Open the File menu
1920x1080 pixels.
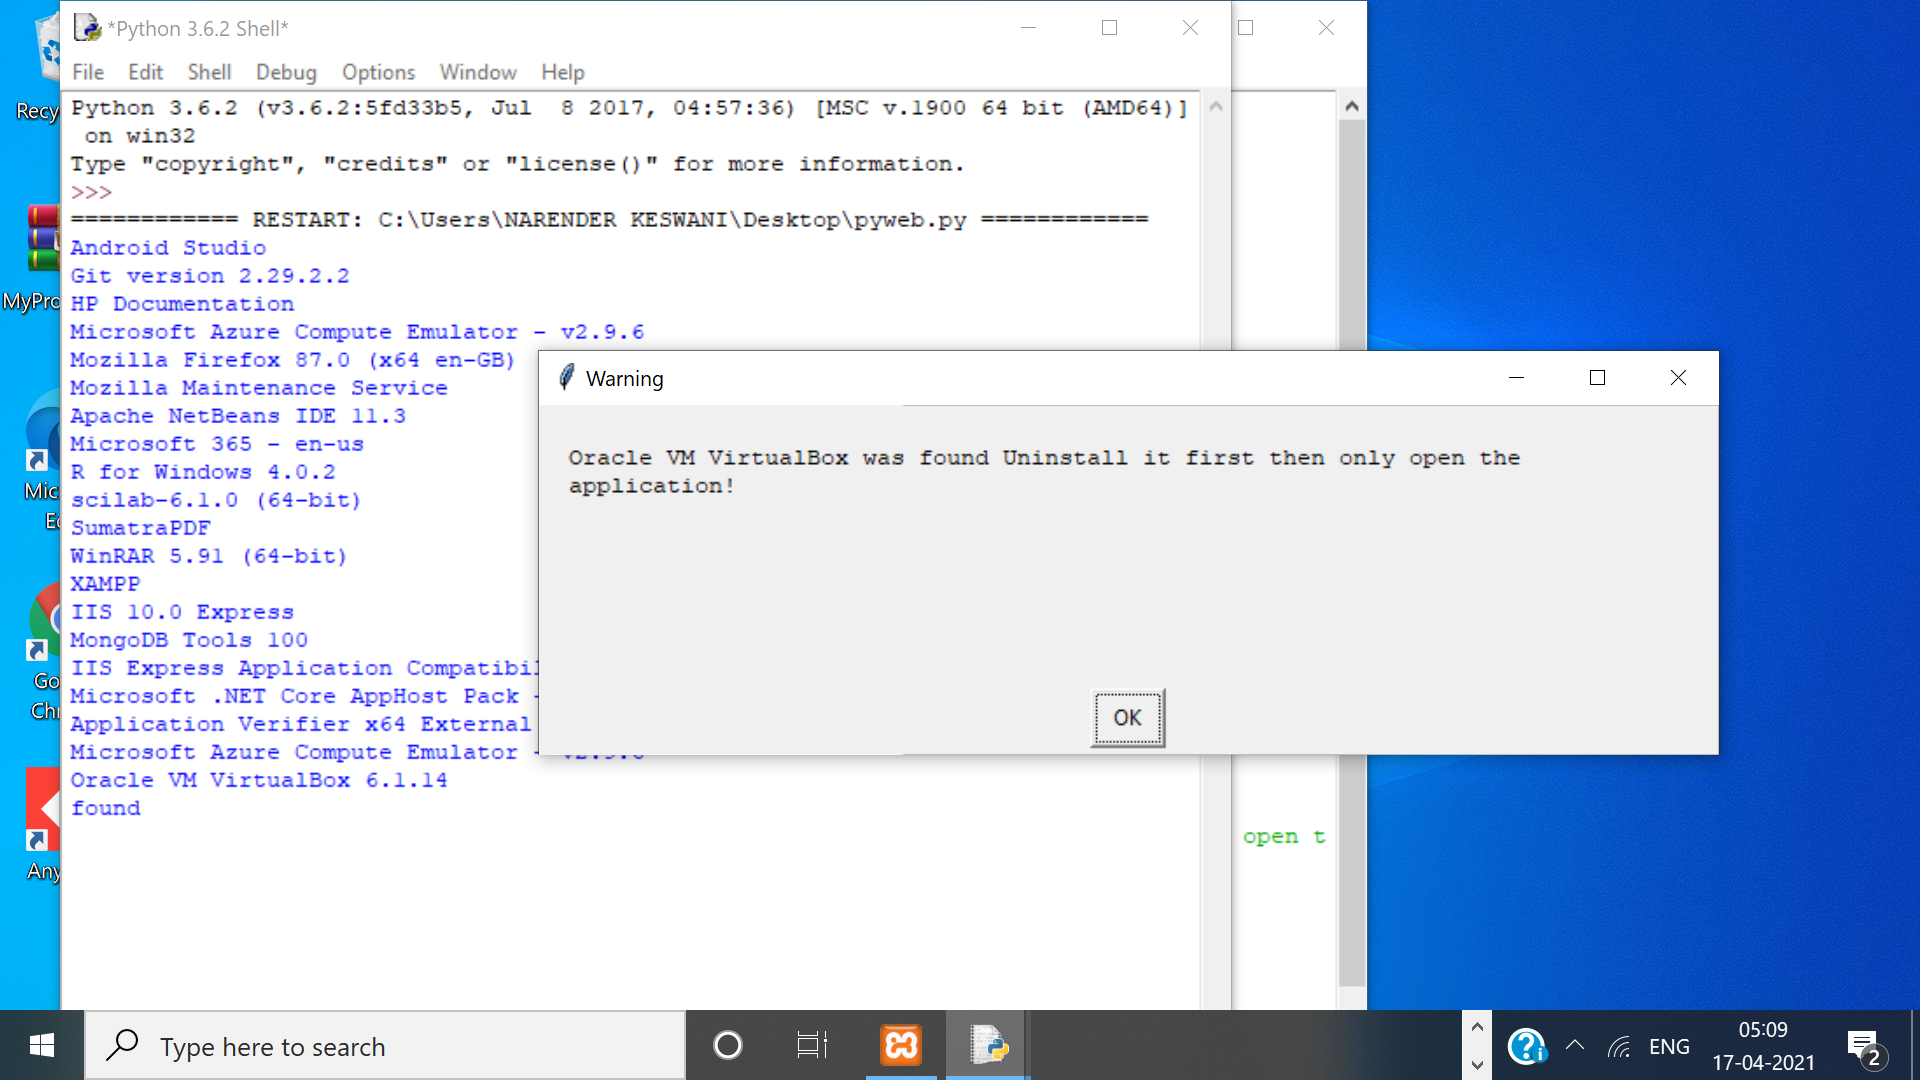(88, 72)
